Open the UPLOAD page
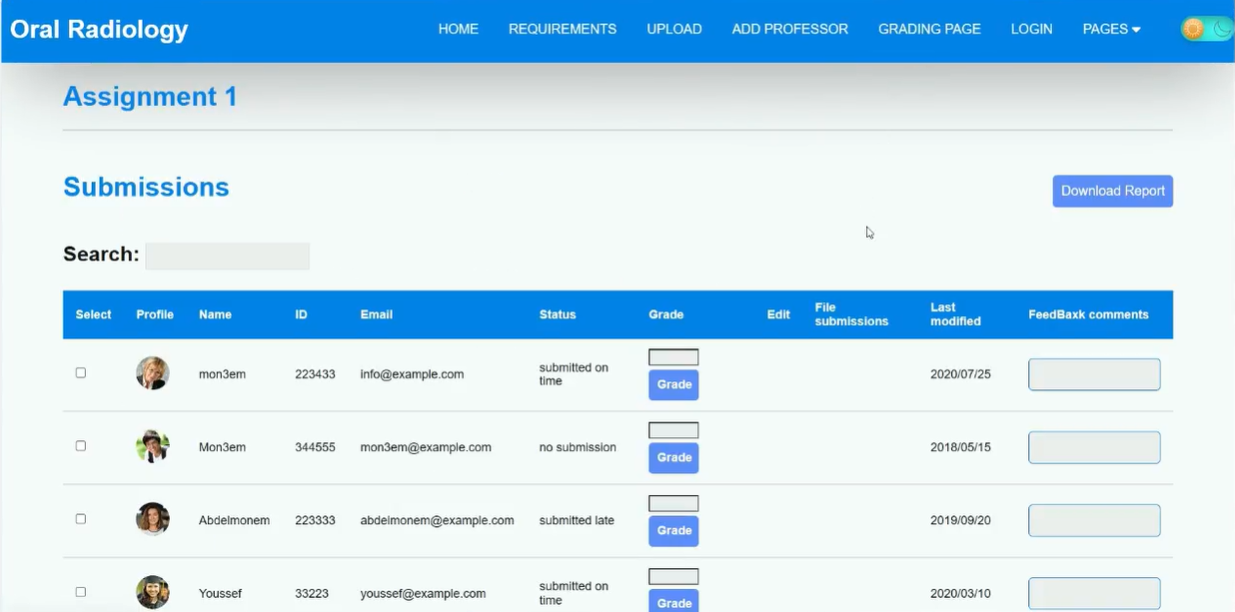1235x612 pixels. (674, 29)
